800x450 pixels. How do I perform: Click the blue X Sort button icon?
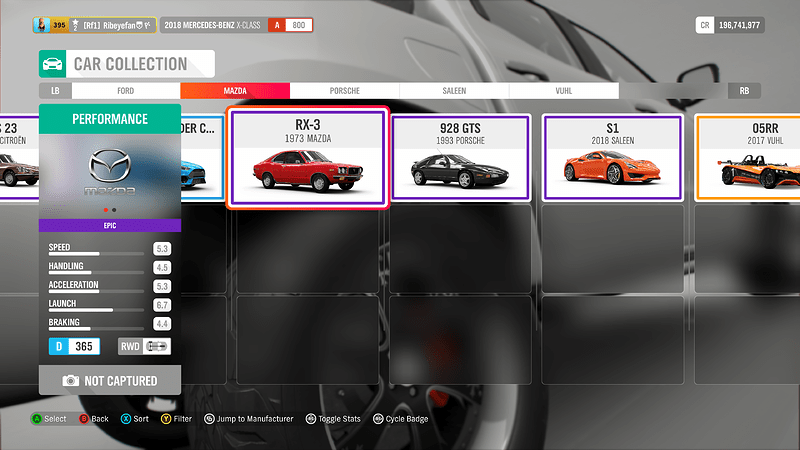(x=126, y=419)
